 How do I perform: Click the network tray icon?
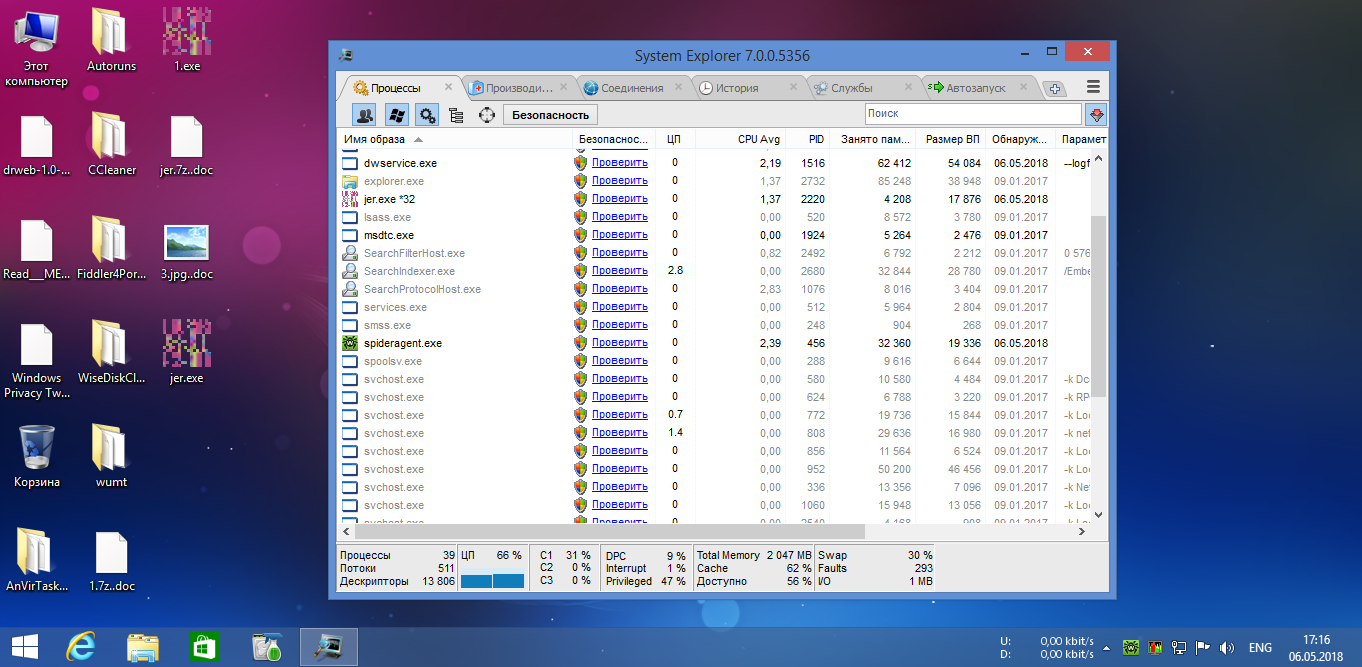pos(1180,647)
